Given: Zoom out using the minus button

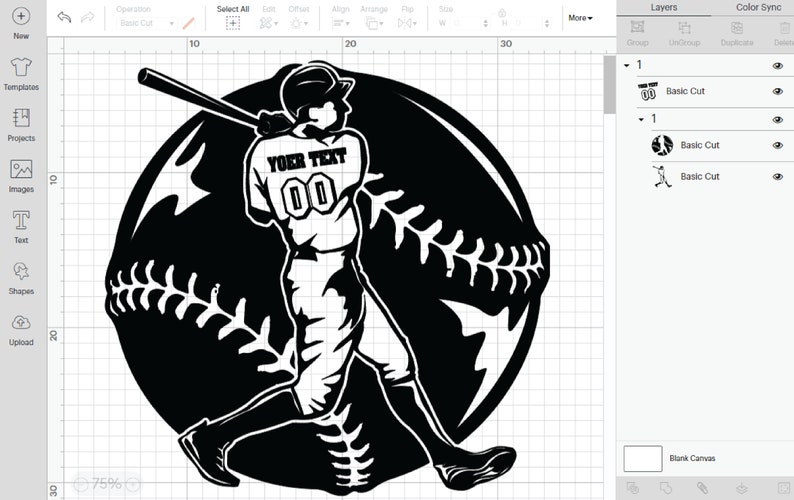Looking at the screenshot, I should click(x=81, y=484).
